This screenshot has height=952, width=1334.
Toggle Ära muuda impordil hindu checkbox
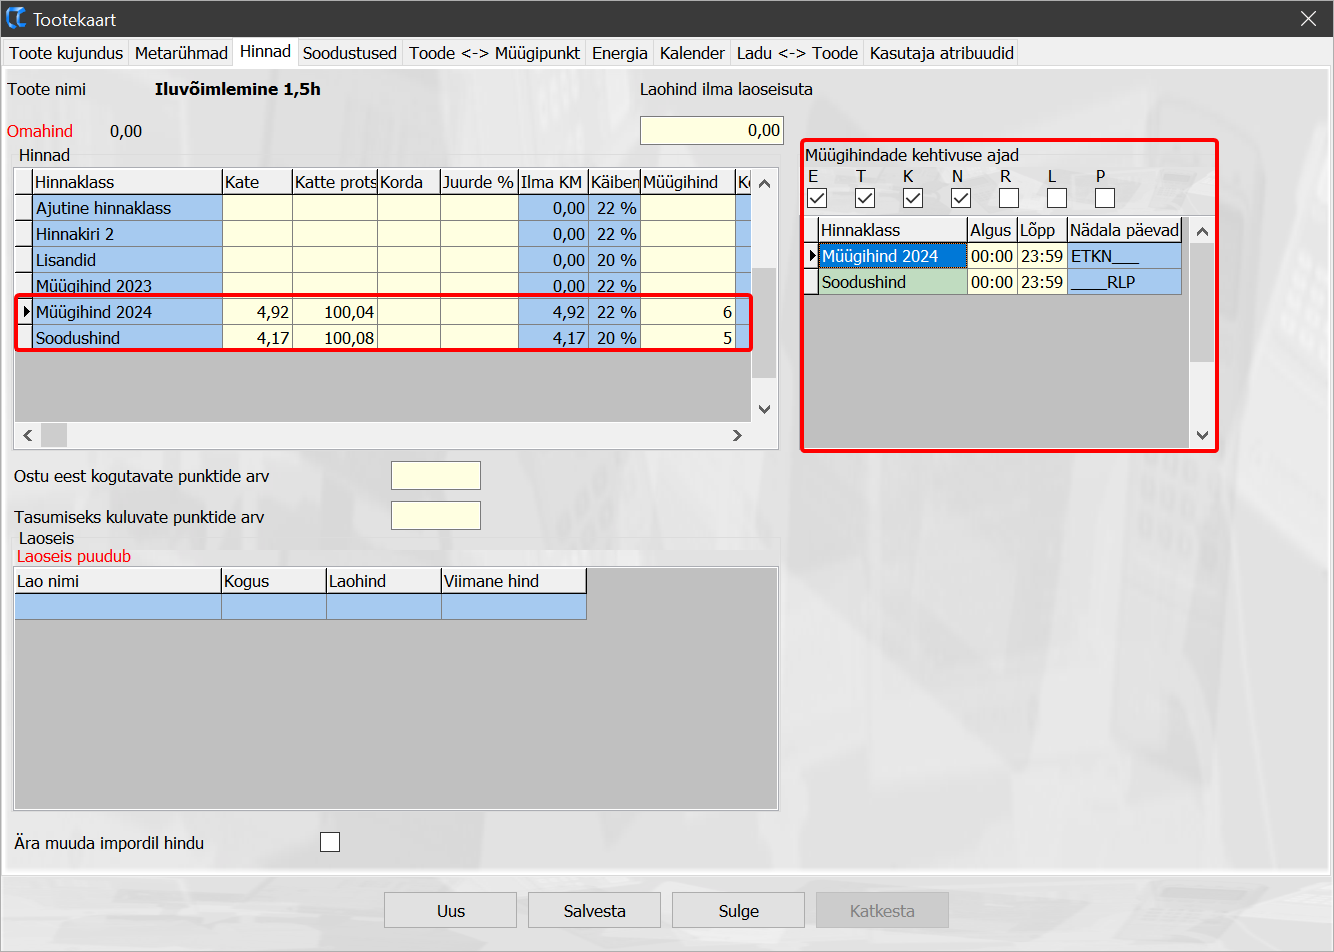330,842
